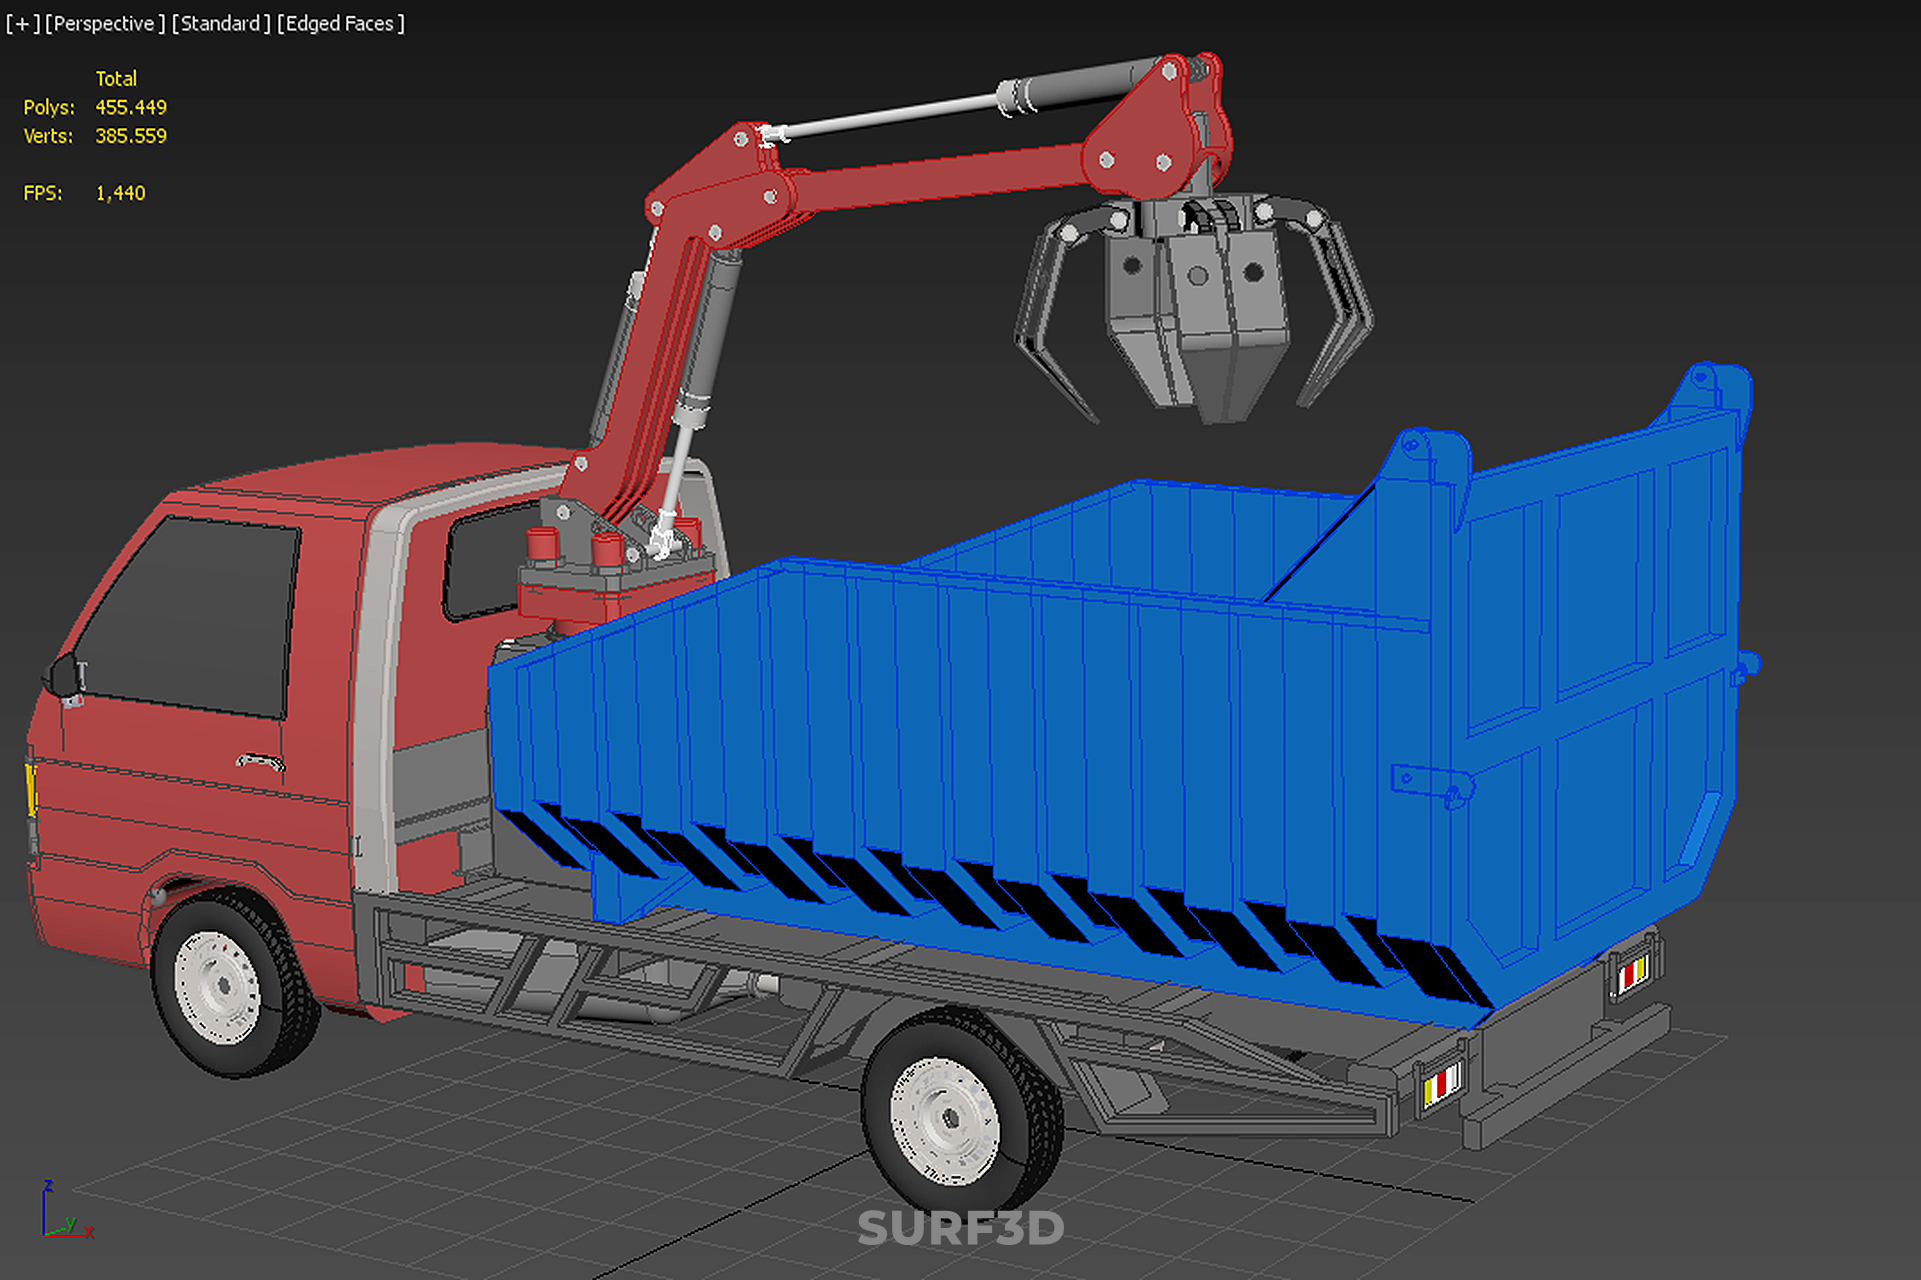
Task: Open the [+] viewport general menu
Action: click(22, 23)
